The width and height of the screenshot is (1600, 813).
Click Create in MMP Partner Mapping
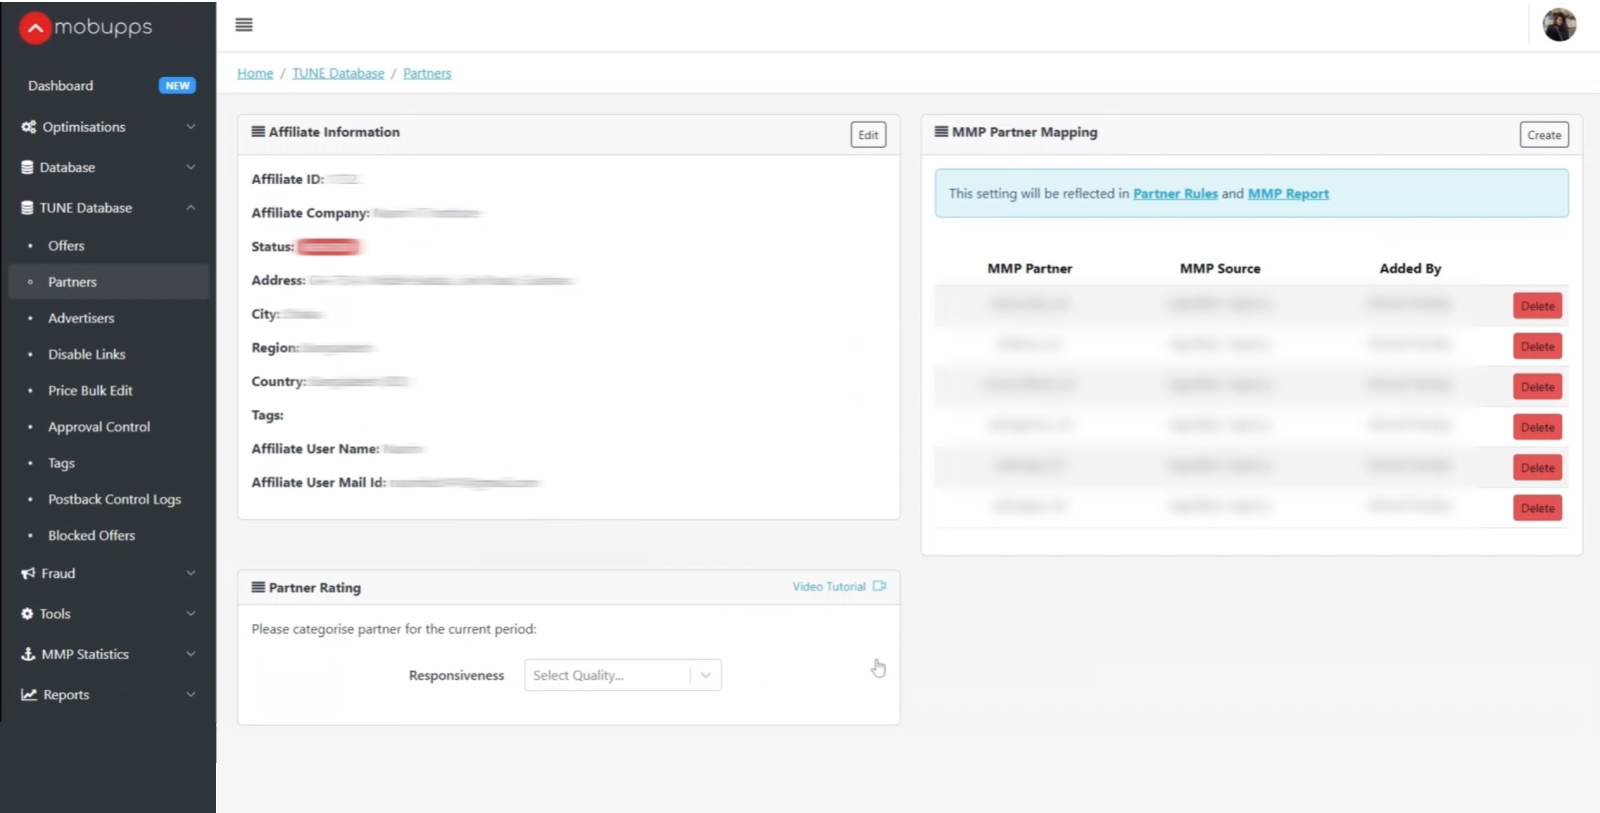coord(1544,135)
